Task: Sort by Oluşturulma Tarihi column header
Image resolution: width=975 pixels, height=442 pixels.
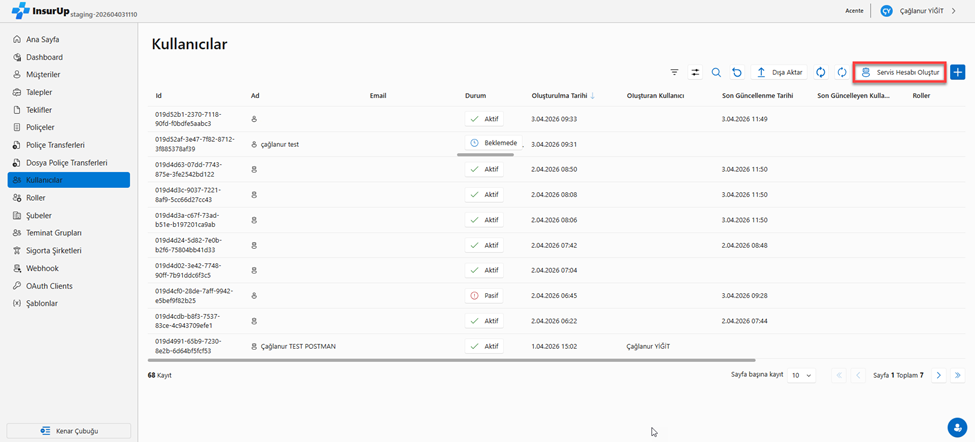Action: 560,96
